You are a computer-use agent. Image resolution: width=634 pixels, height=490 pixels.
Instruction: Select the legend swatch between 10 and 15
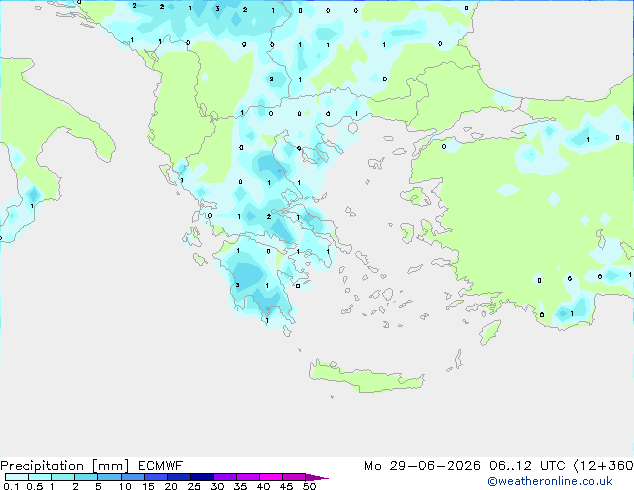click(x=133, y=477)
